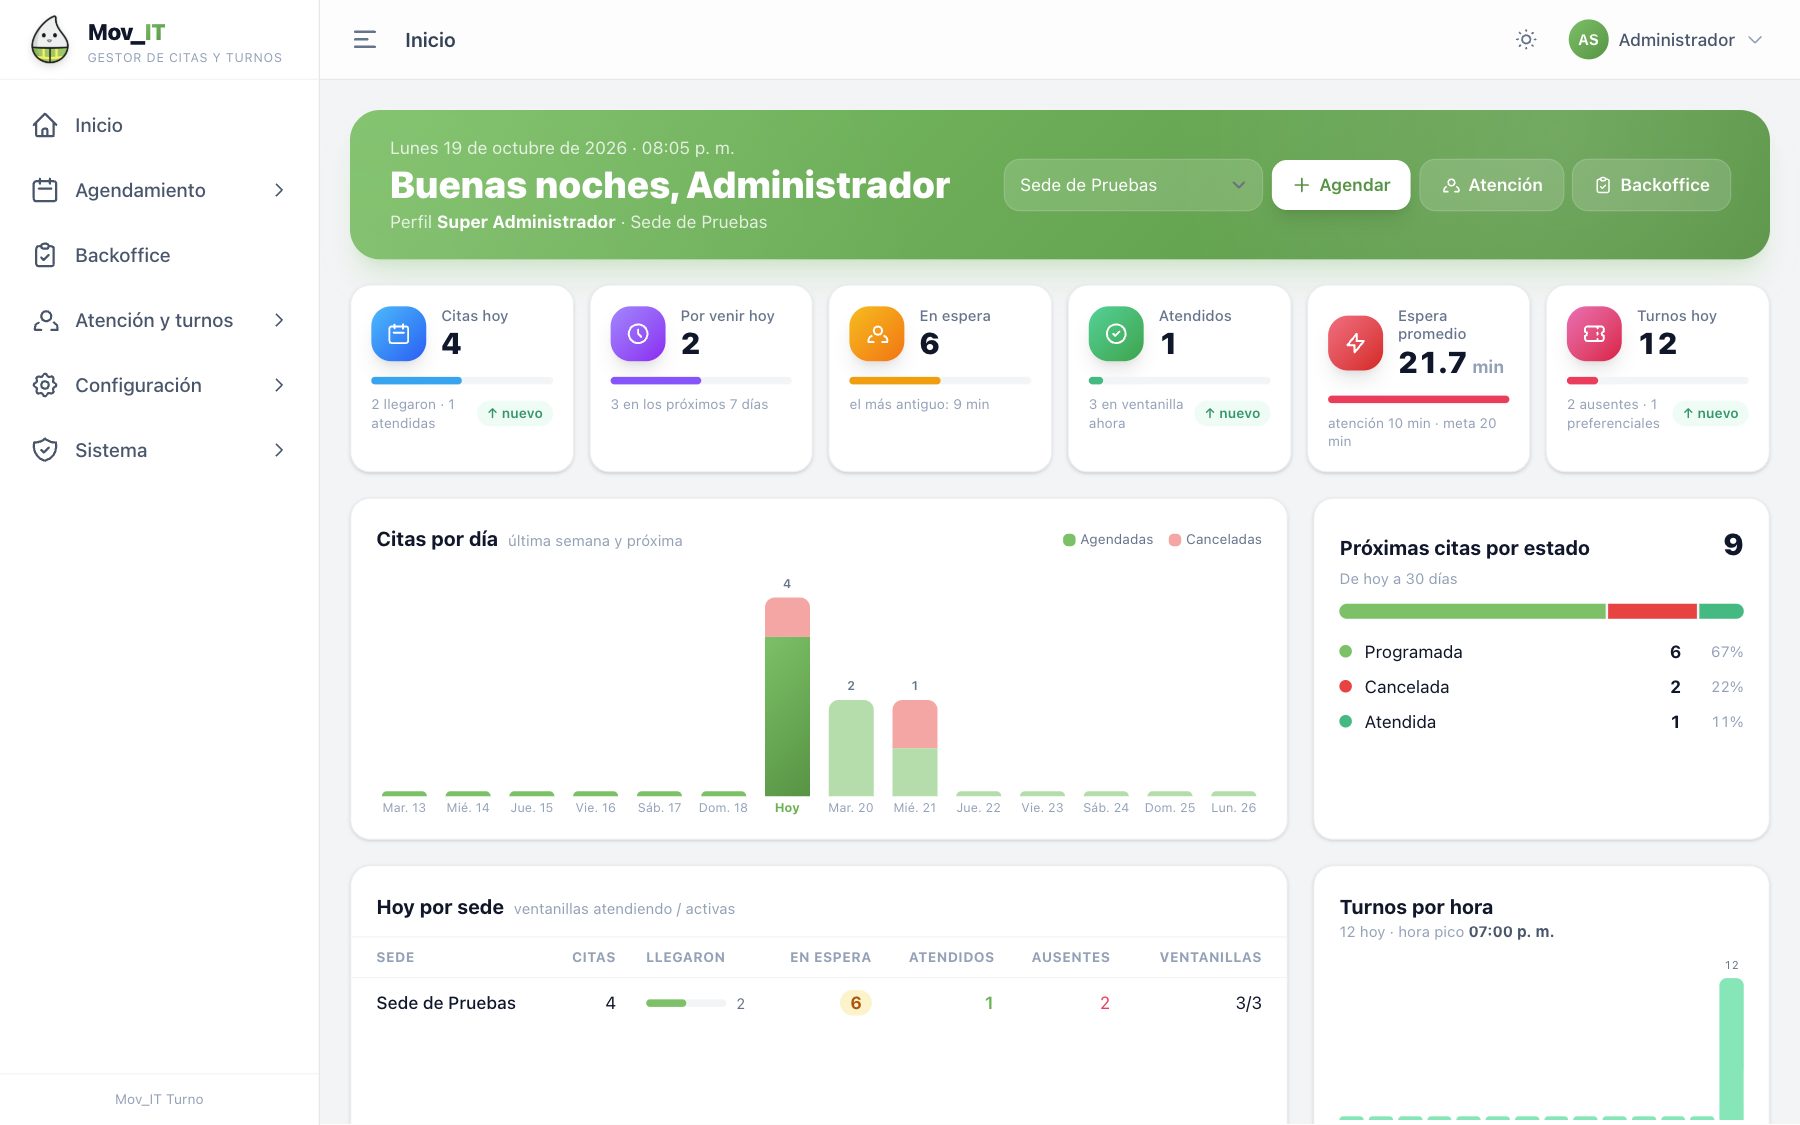Click the Sede de Pruebas table row name
Viewport: 1800px width, 1125px height.
[x=446, y=1003]
